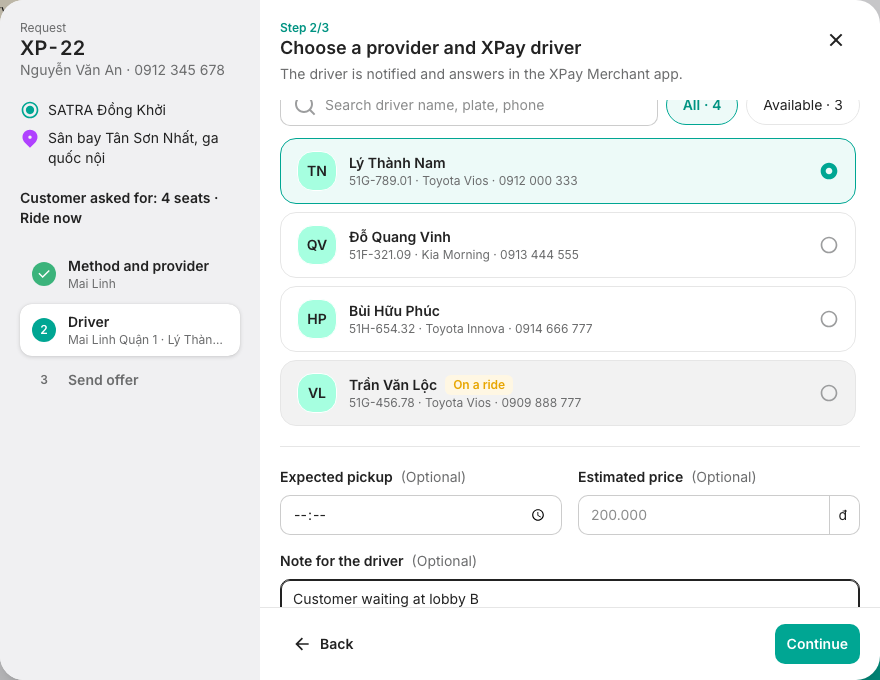
Task: Click the SATRA Đồng Khởi pickup text
Action: 107,110
